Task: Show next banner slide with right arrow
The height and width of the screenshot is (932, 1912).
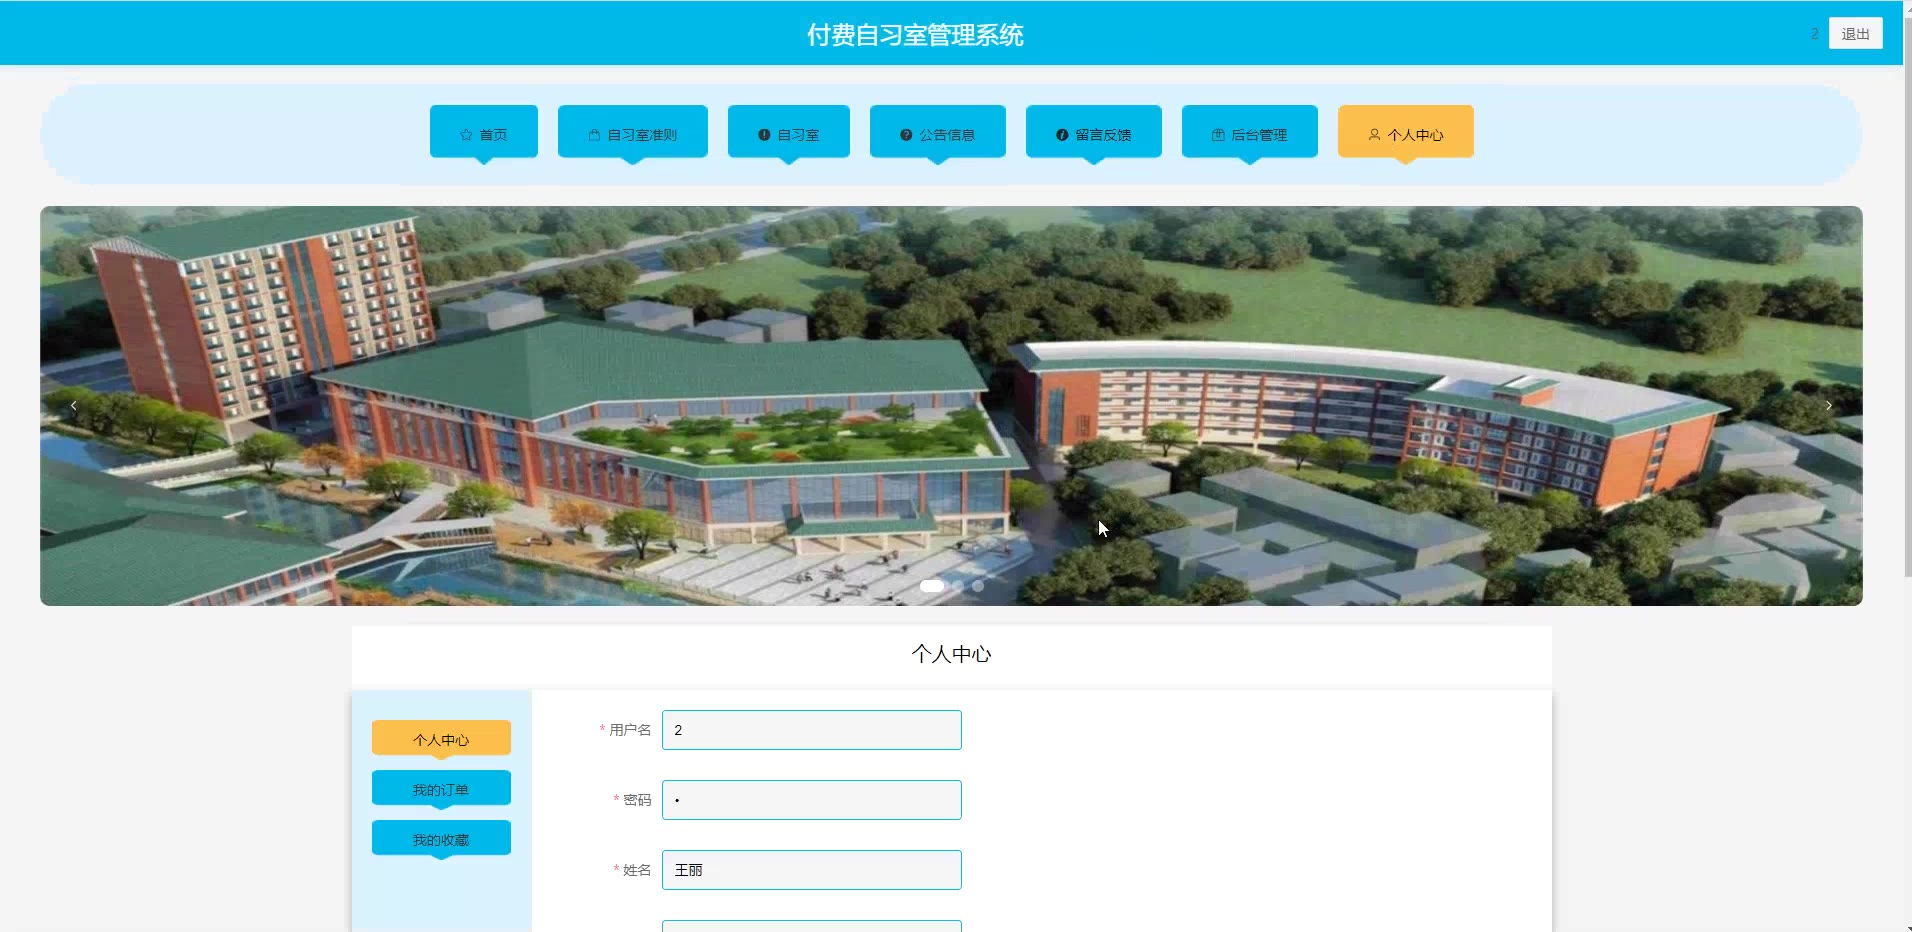Action: [x=1829, y=405]
